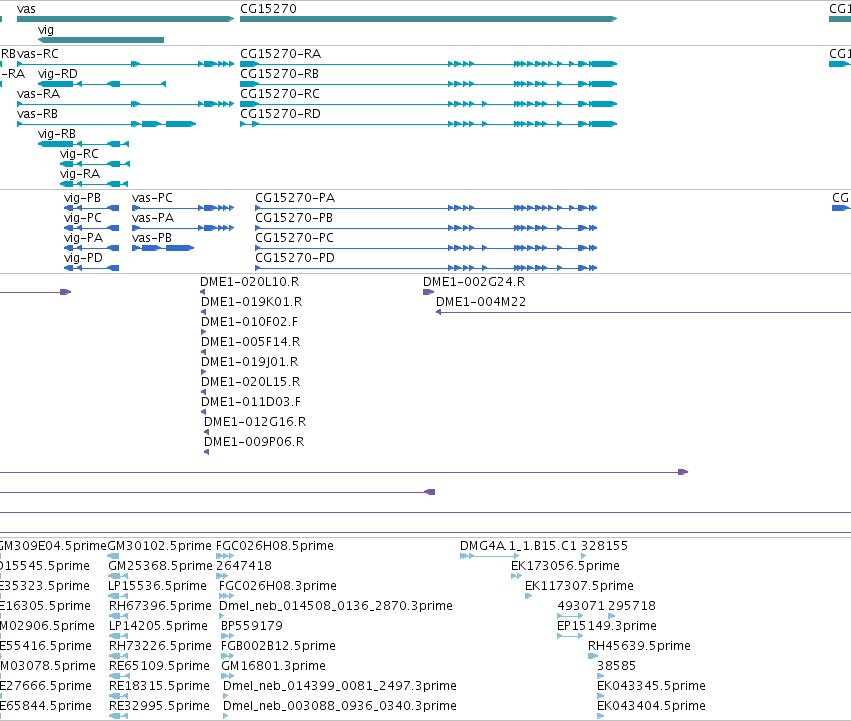Click DME1-019J01.R clone label
The height and width of the screenshot is (721, 851).
(x=250, y=363)
